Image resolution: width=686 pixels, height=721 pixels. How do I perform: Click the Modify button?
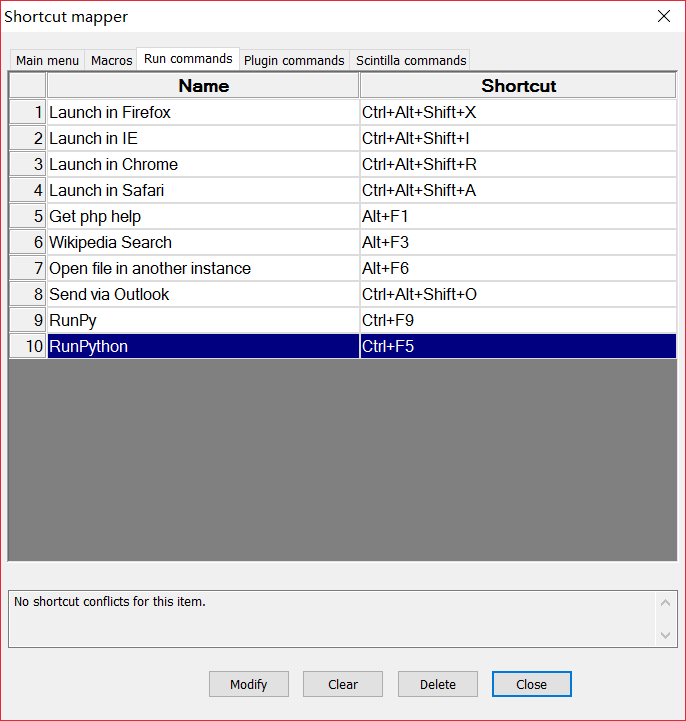click(x=249, y=684)
